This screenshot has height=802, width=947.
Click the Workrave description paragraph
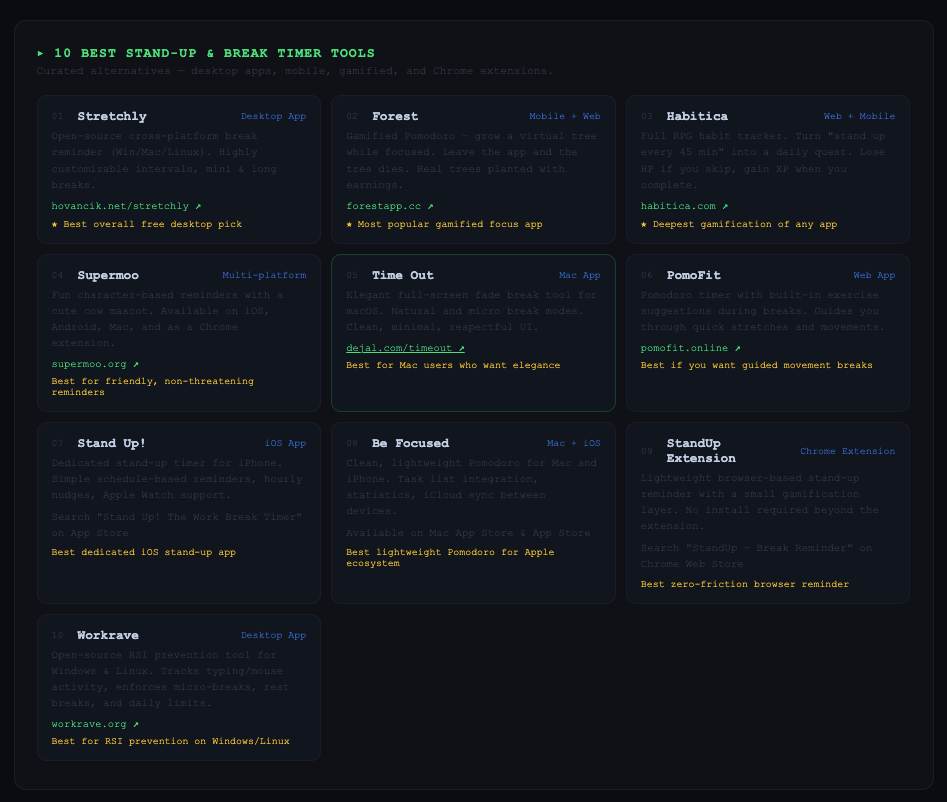170,679
